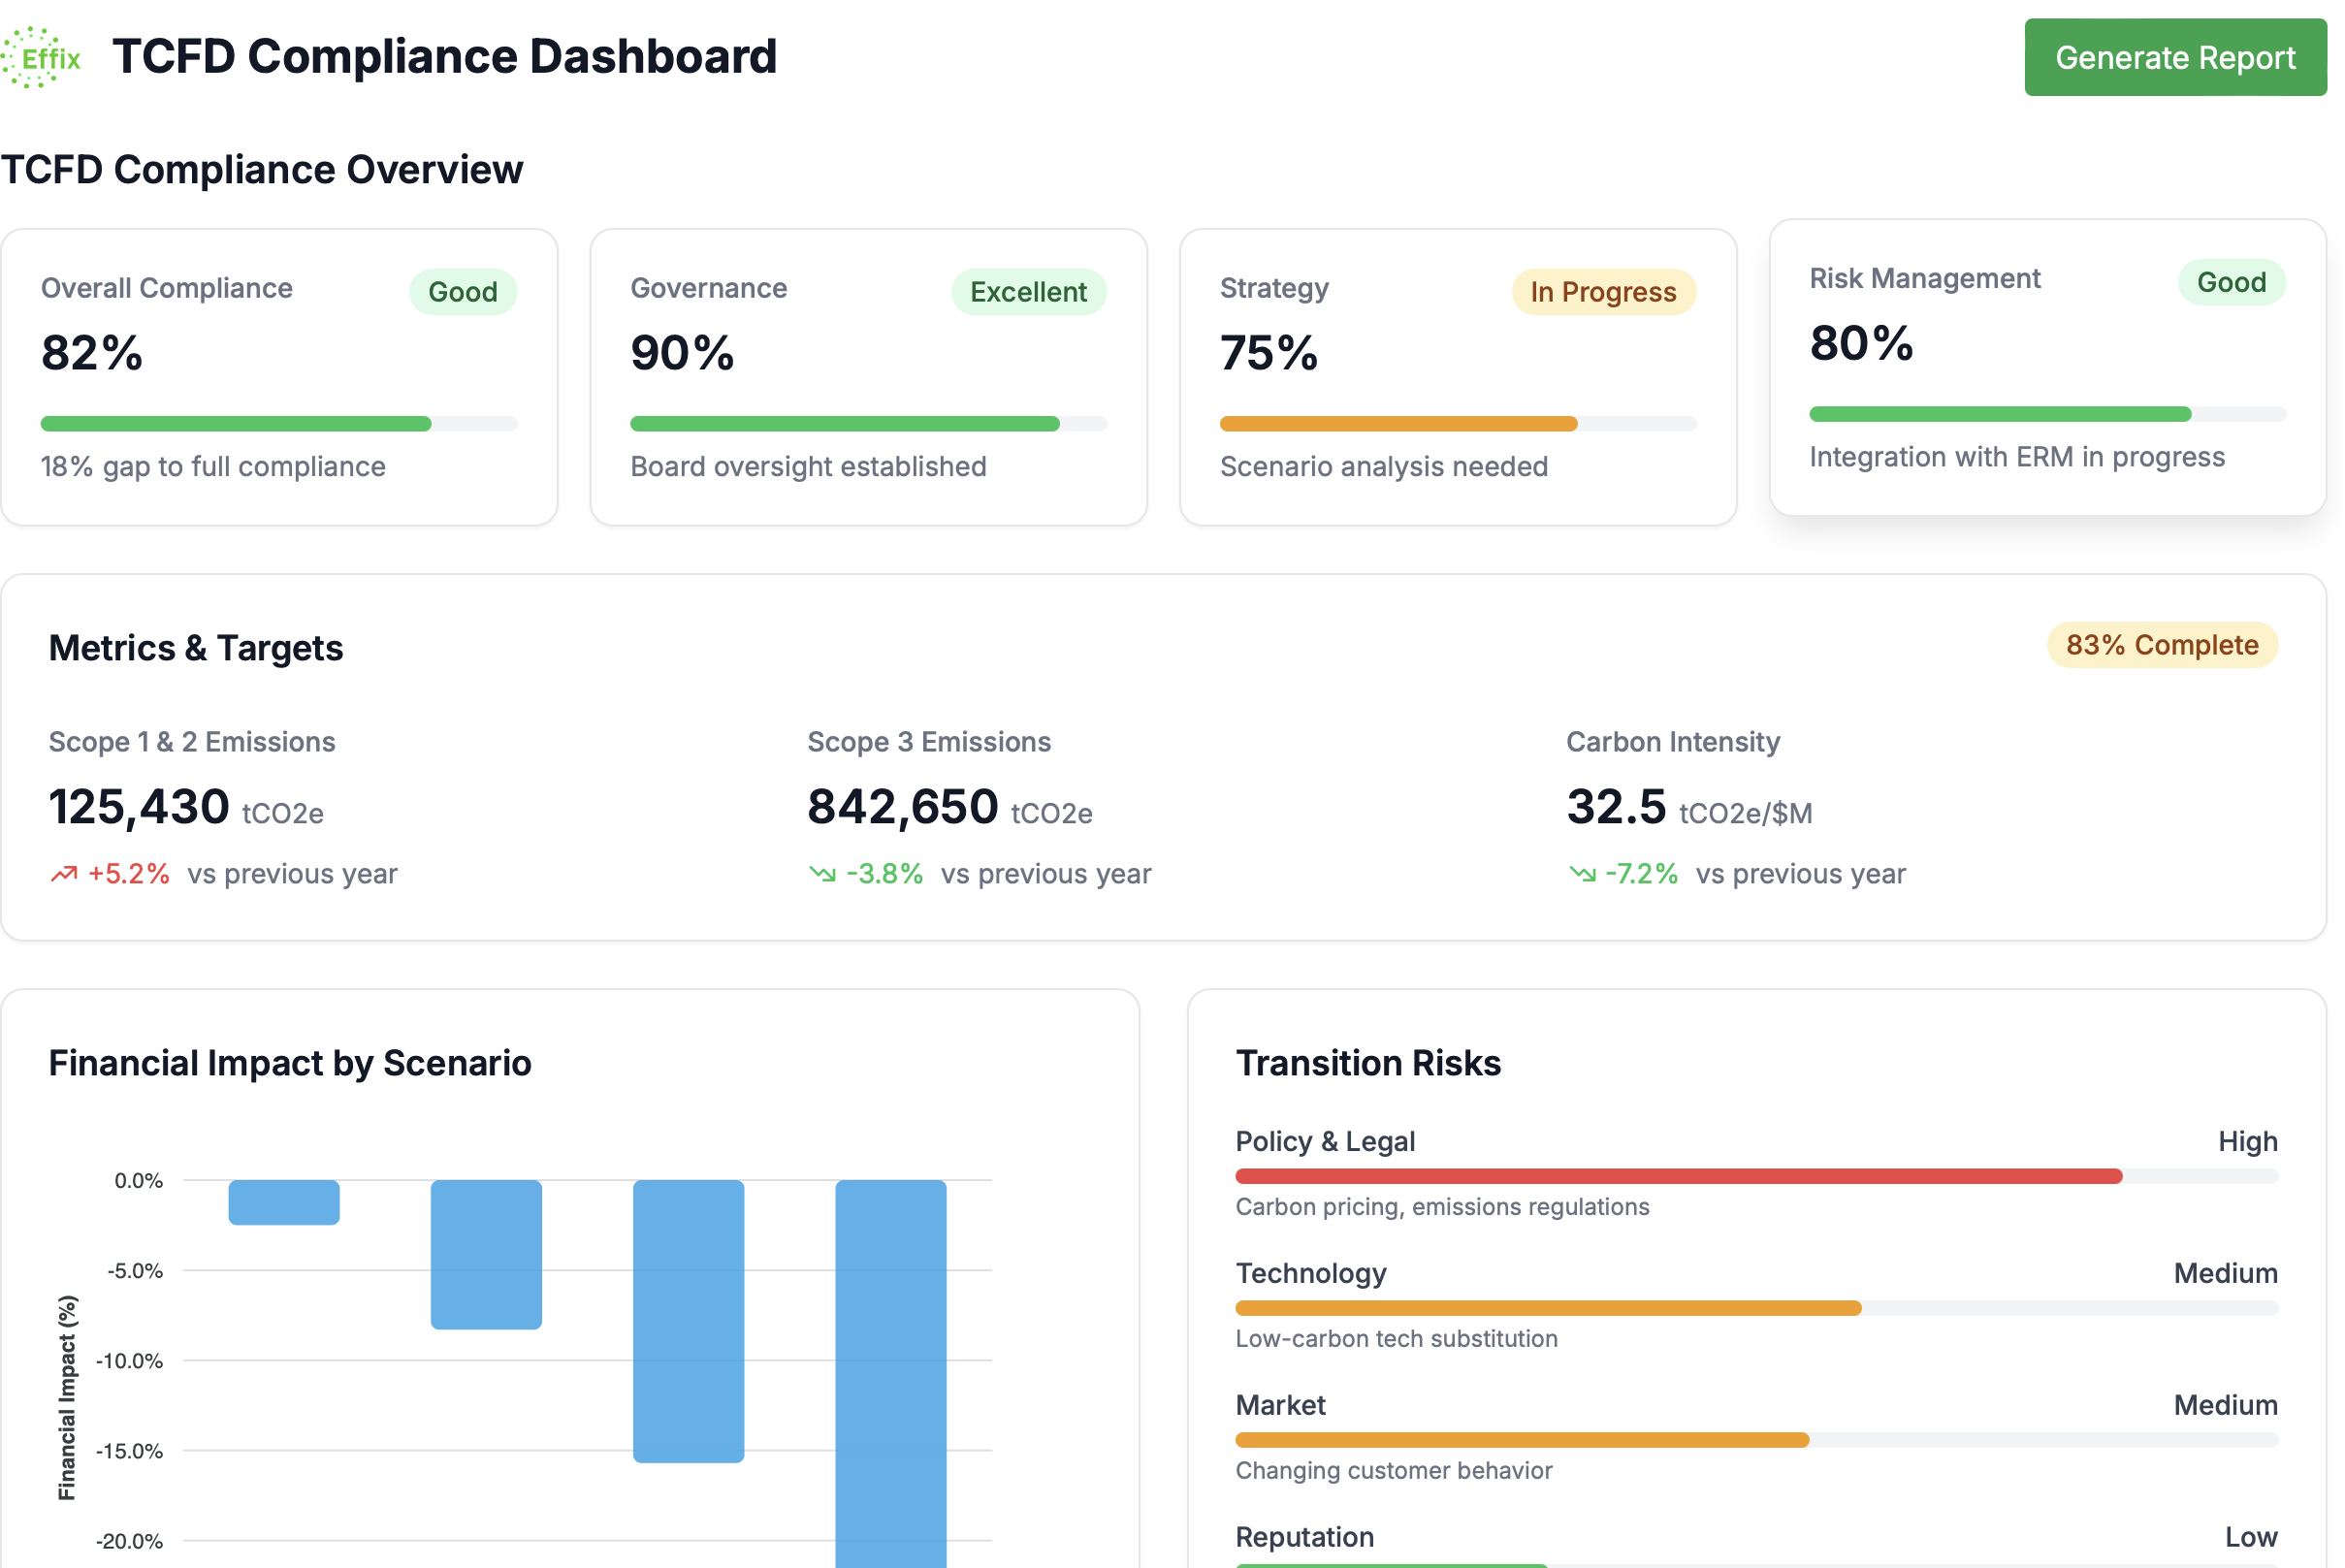Click the Effix logo icon
Viewport: 2345px width, 1568px height.
pyautogui.click(x=42, y=57)
